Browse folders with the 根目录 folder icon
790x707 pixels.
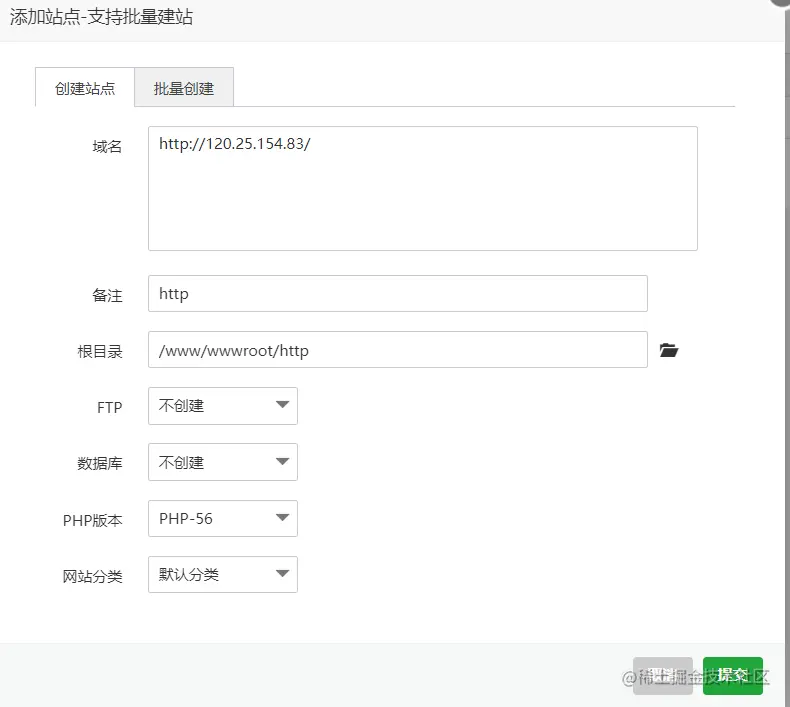669,350
